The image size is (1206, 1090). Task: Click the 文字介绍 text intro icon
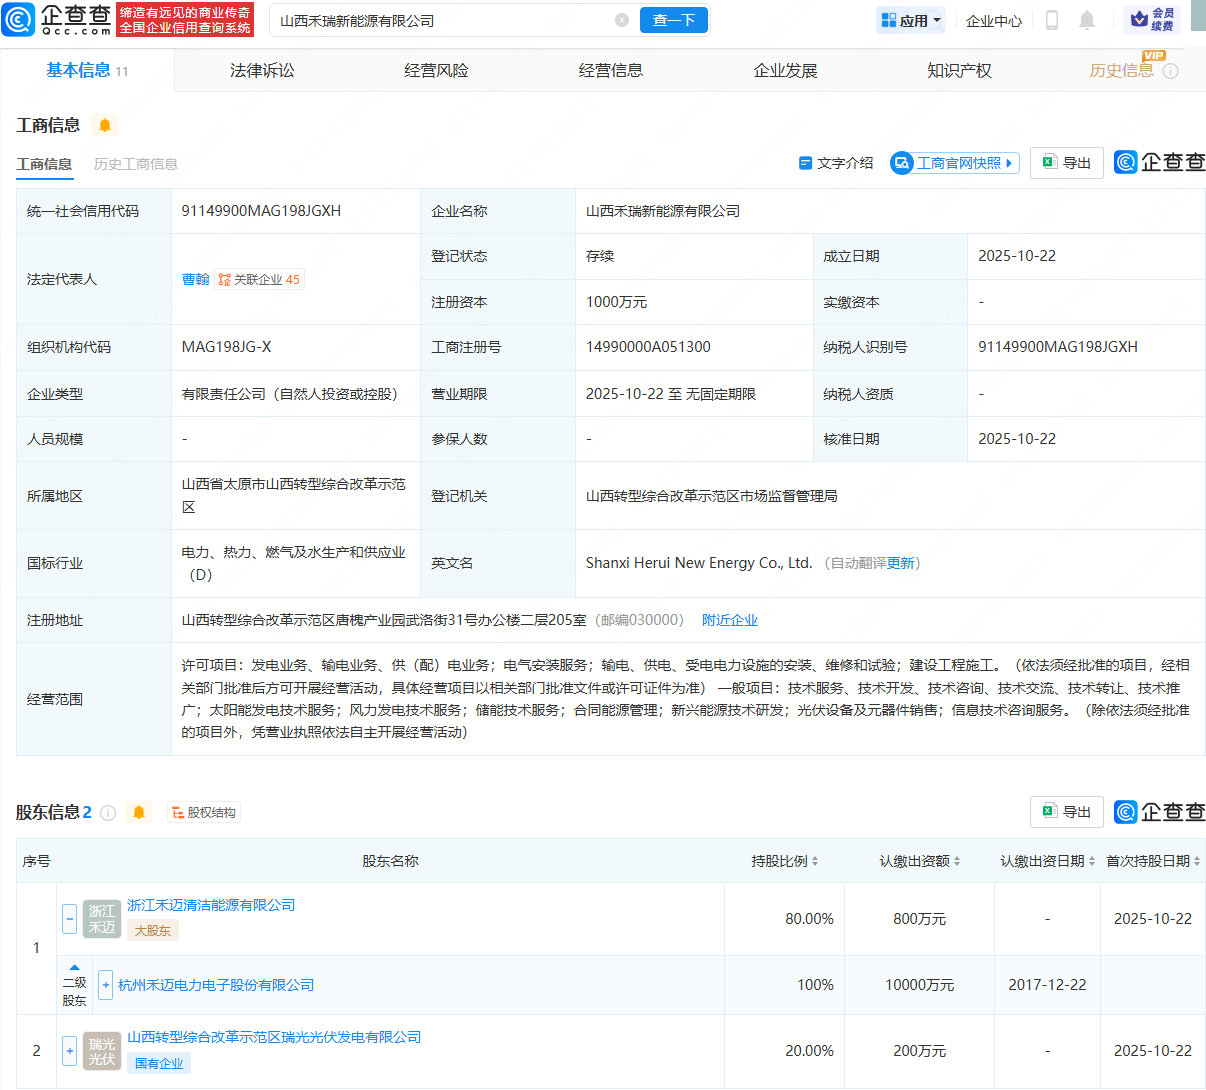coord(805,163)
